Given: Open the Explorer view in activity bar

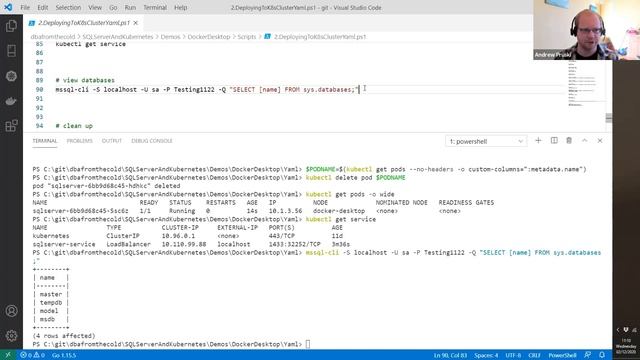Looking at the screenshot, I should click(x=11, y=26).
